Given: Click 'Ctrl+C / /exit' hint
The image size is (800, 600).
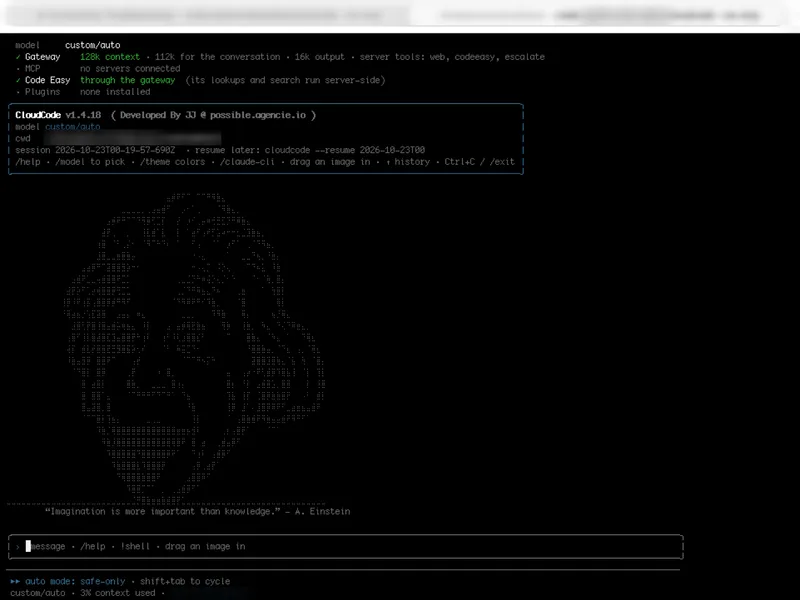Looking at the screenshot, I should click(x=480, y=162).
